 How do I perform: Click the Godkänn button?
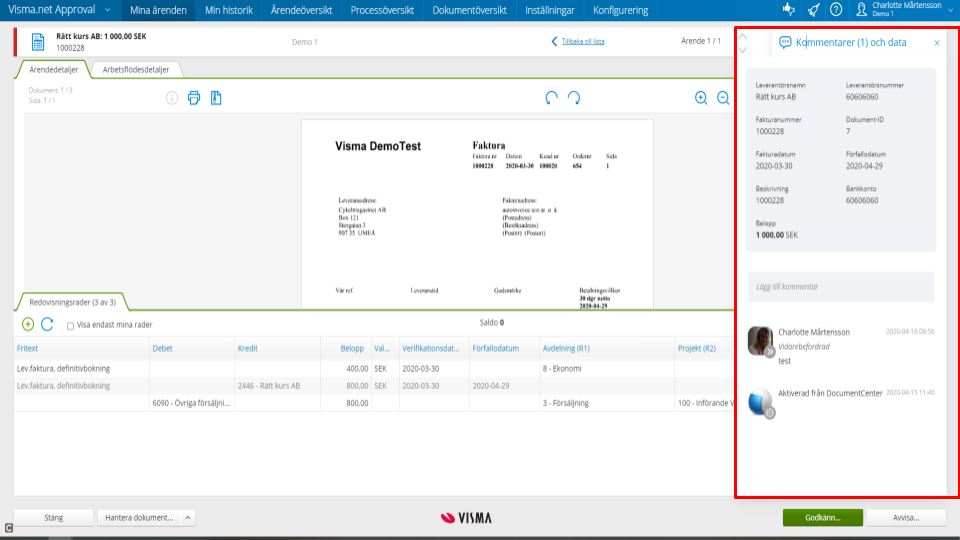pos(823,517)
